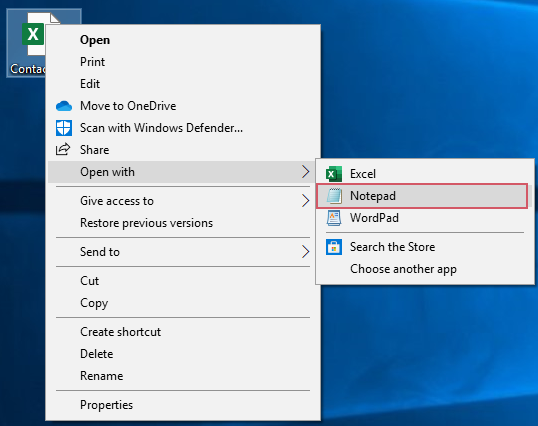This screenshot has height=426, width=538.
Task: Choose Rename from the context menu
Action: [183, 376]
